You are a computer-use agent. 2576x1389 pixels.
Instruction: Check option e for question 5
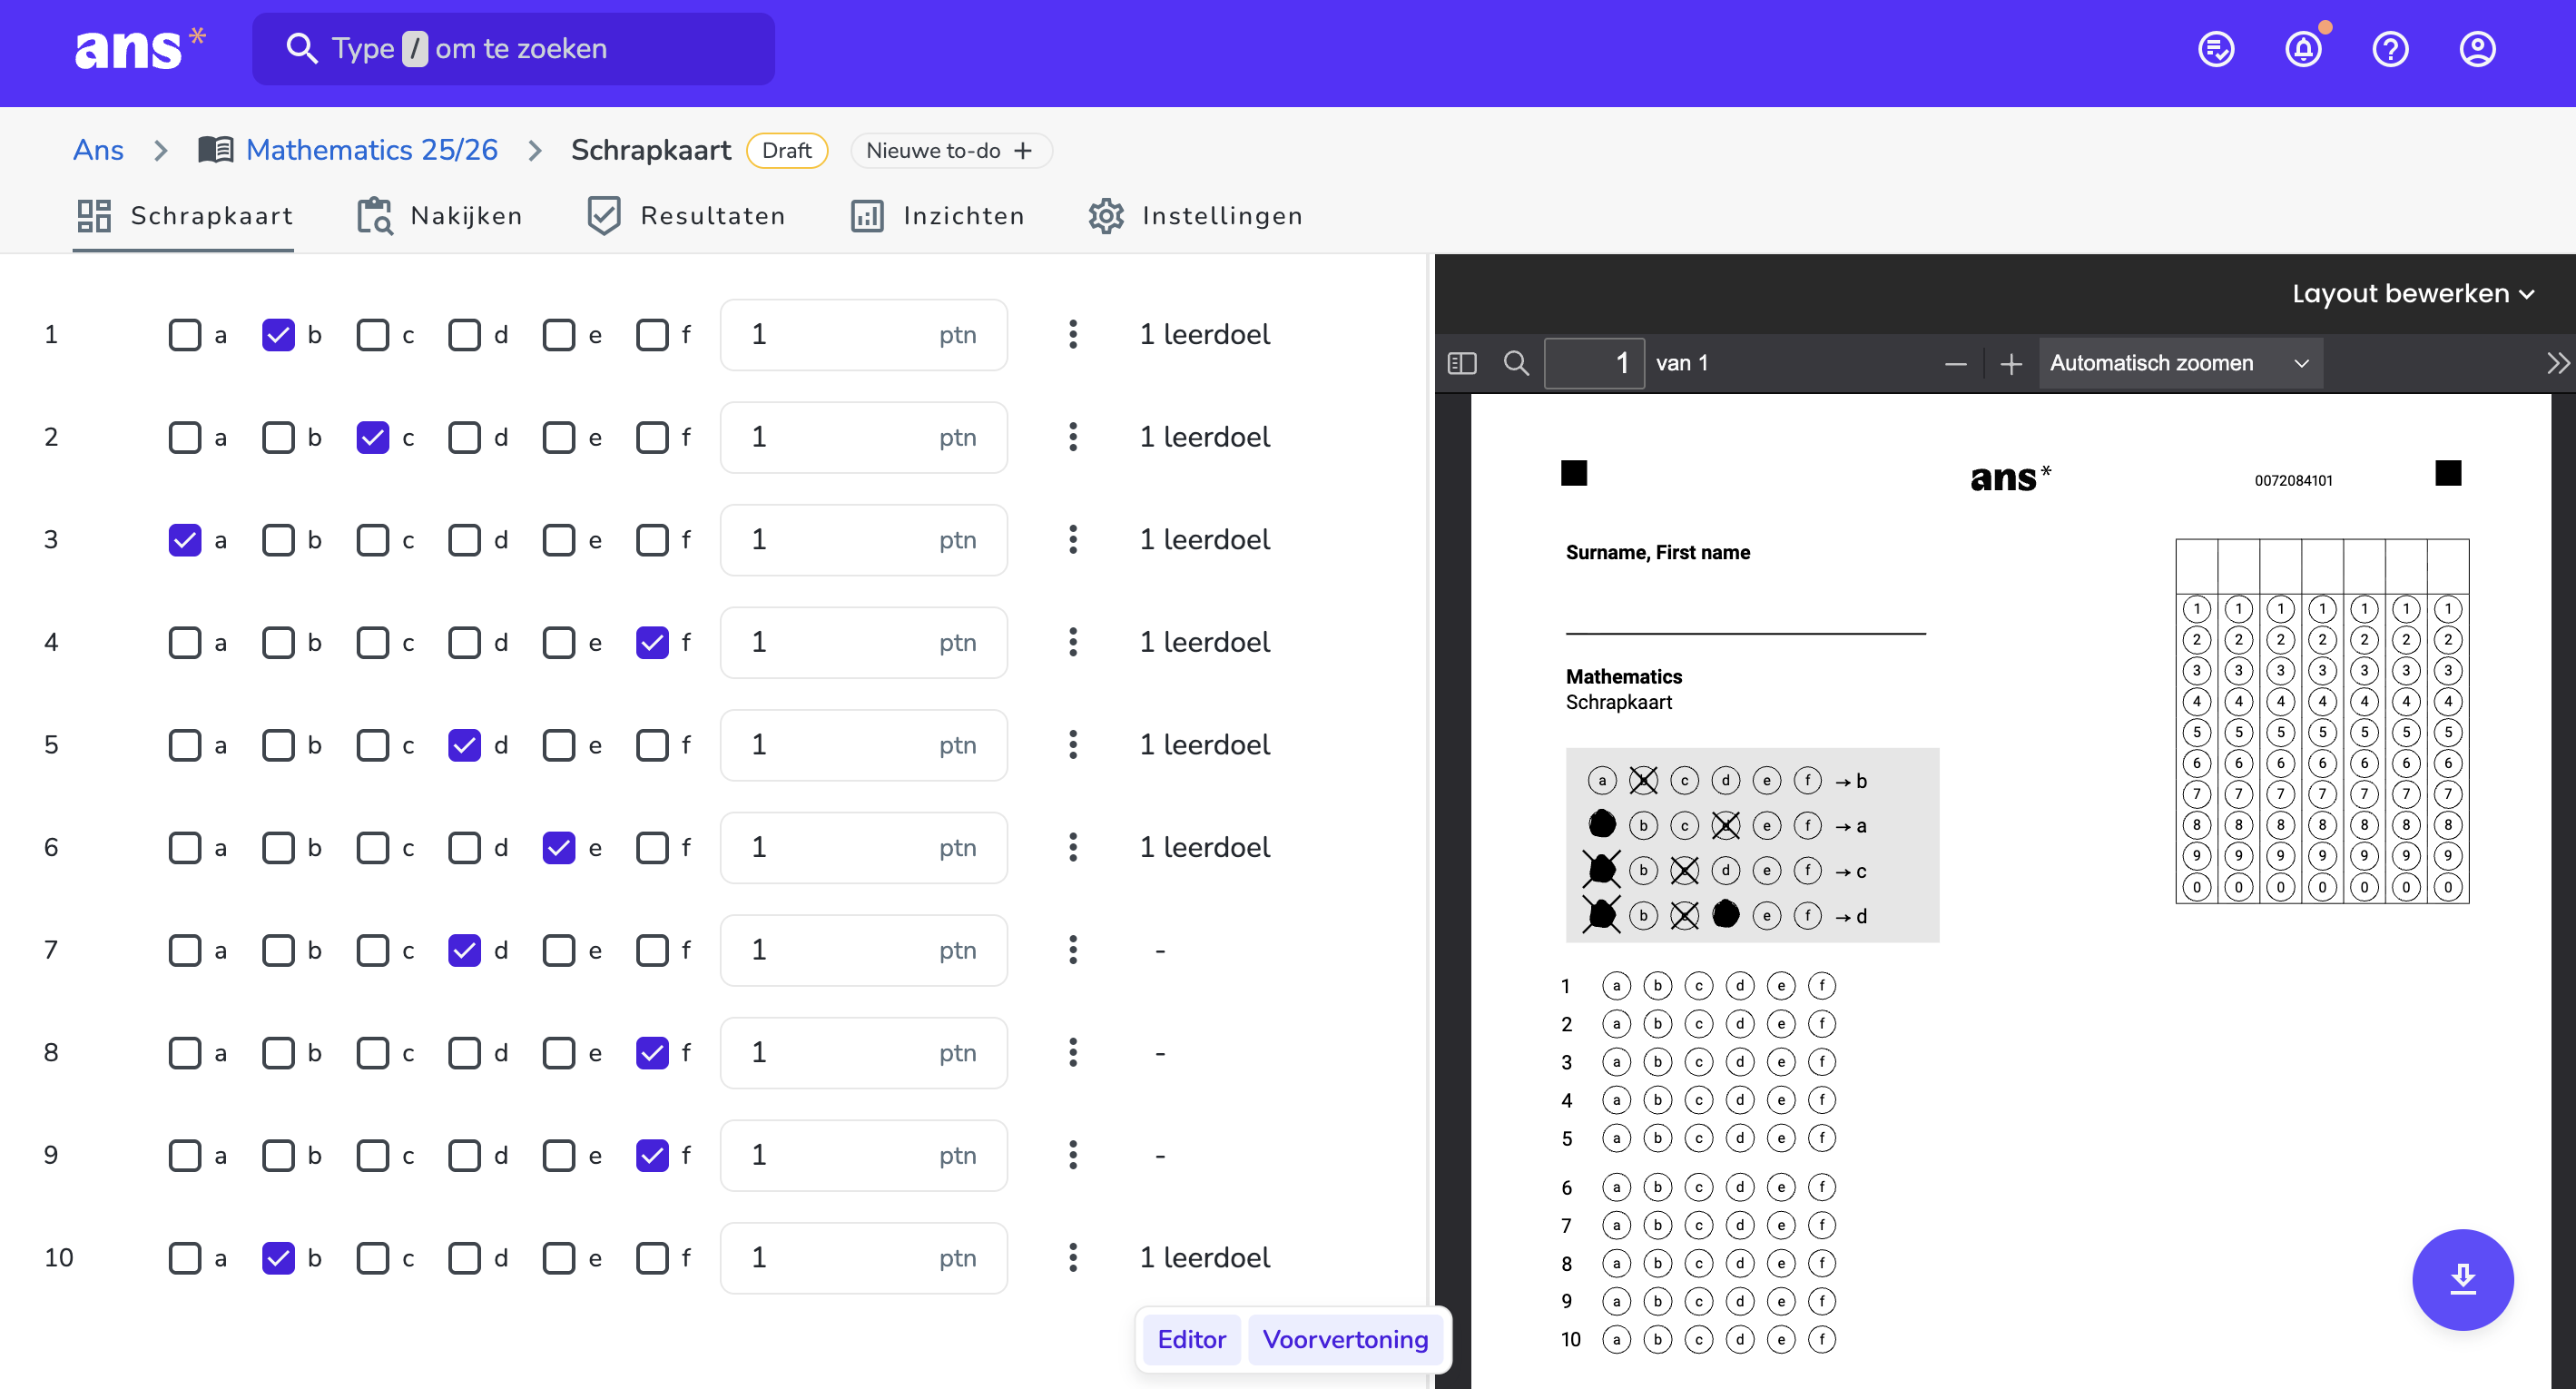click(x=559, y=746)
